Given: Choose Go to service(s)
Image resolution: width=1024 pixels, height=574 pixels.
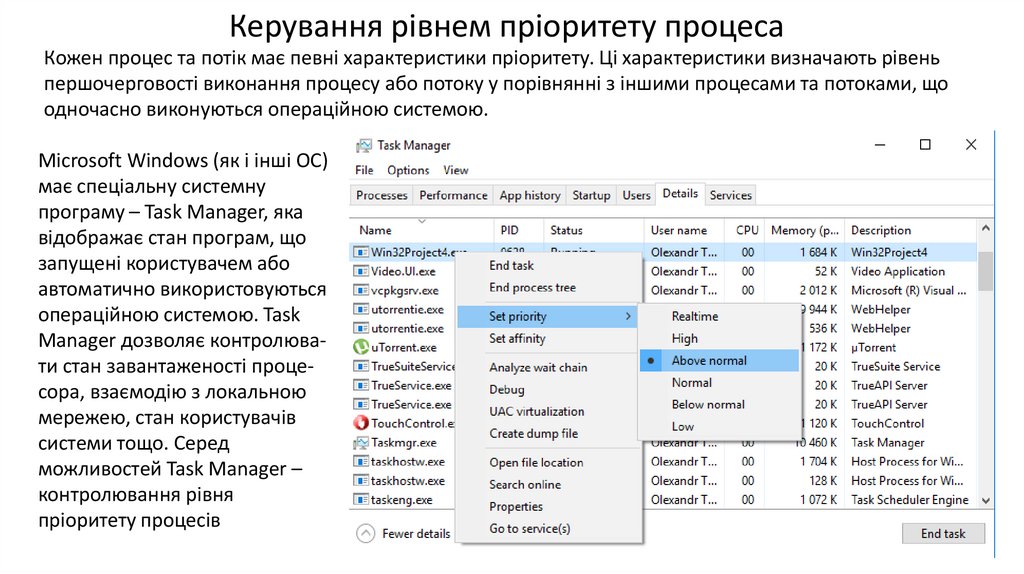Looking at the screenshot, I should pos(549,528).
